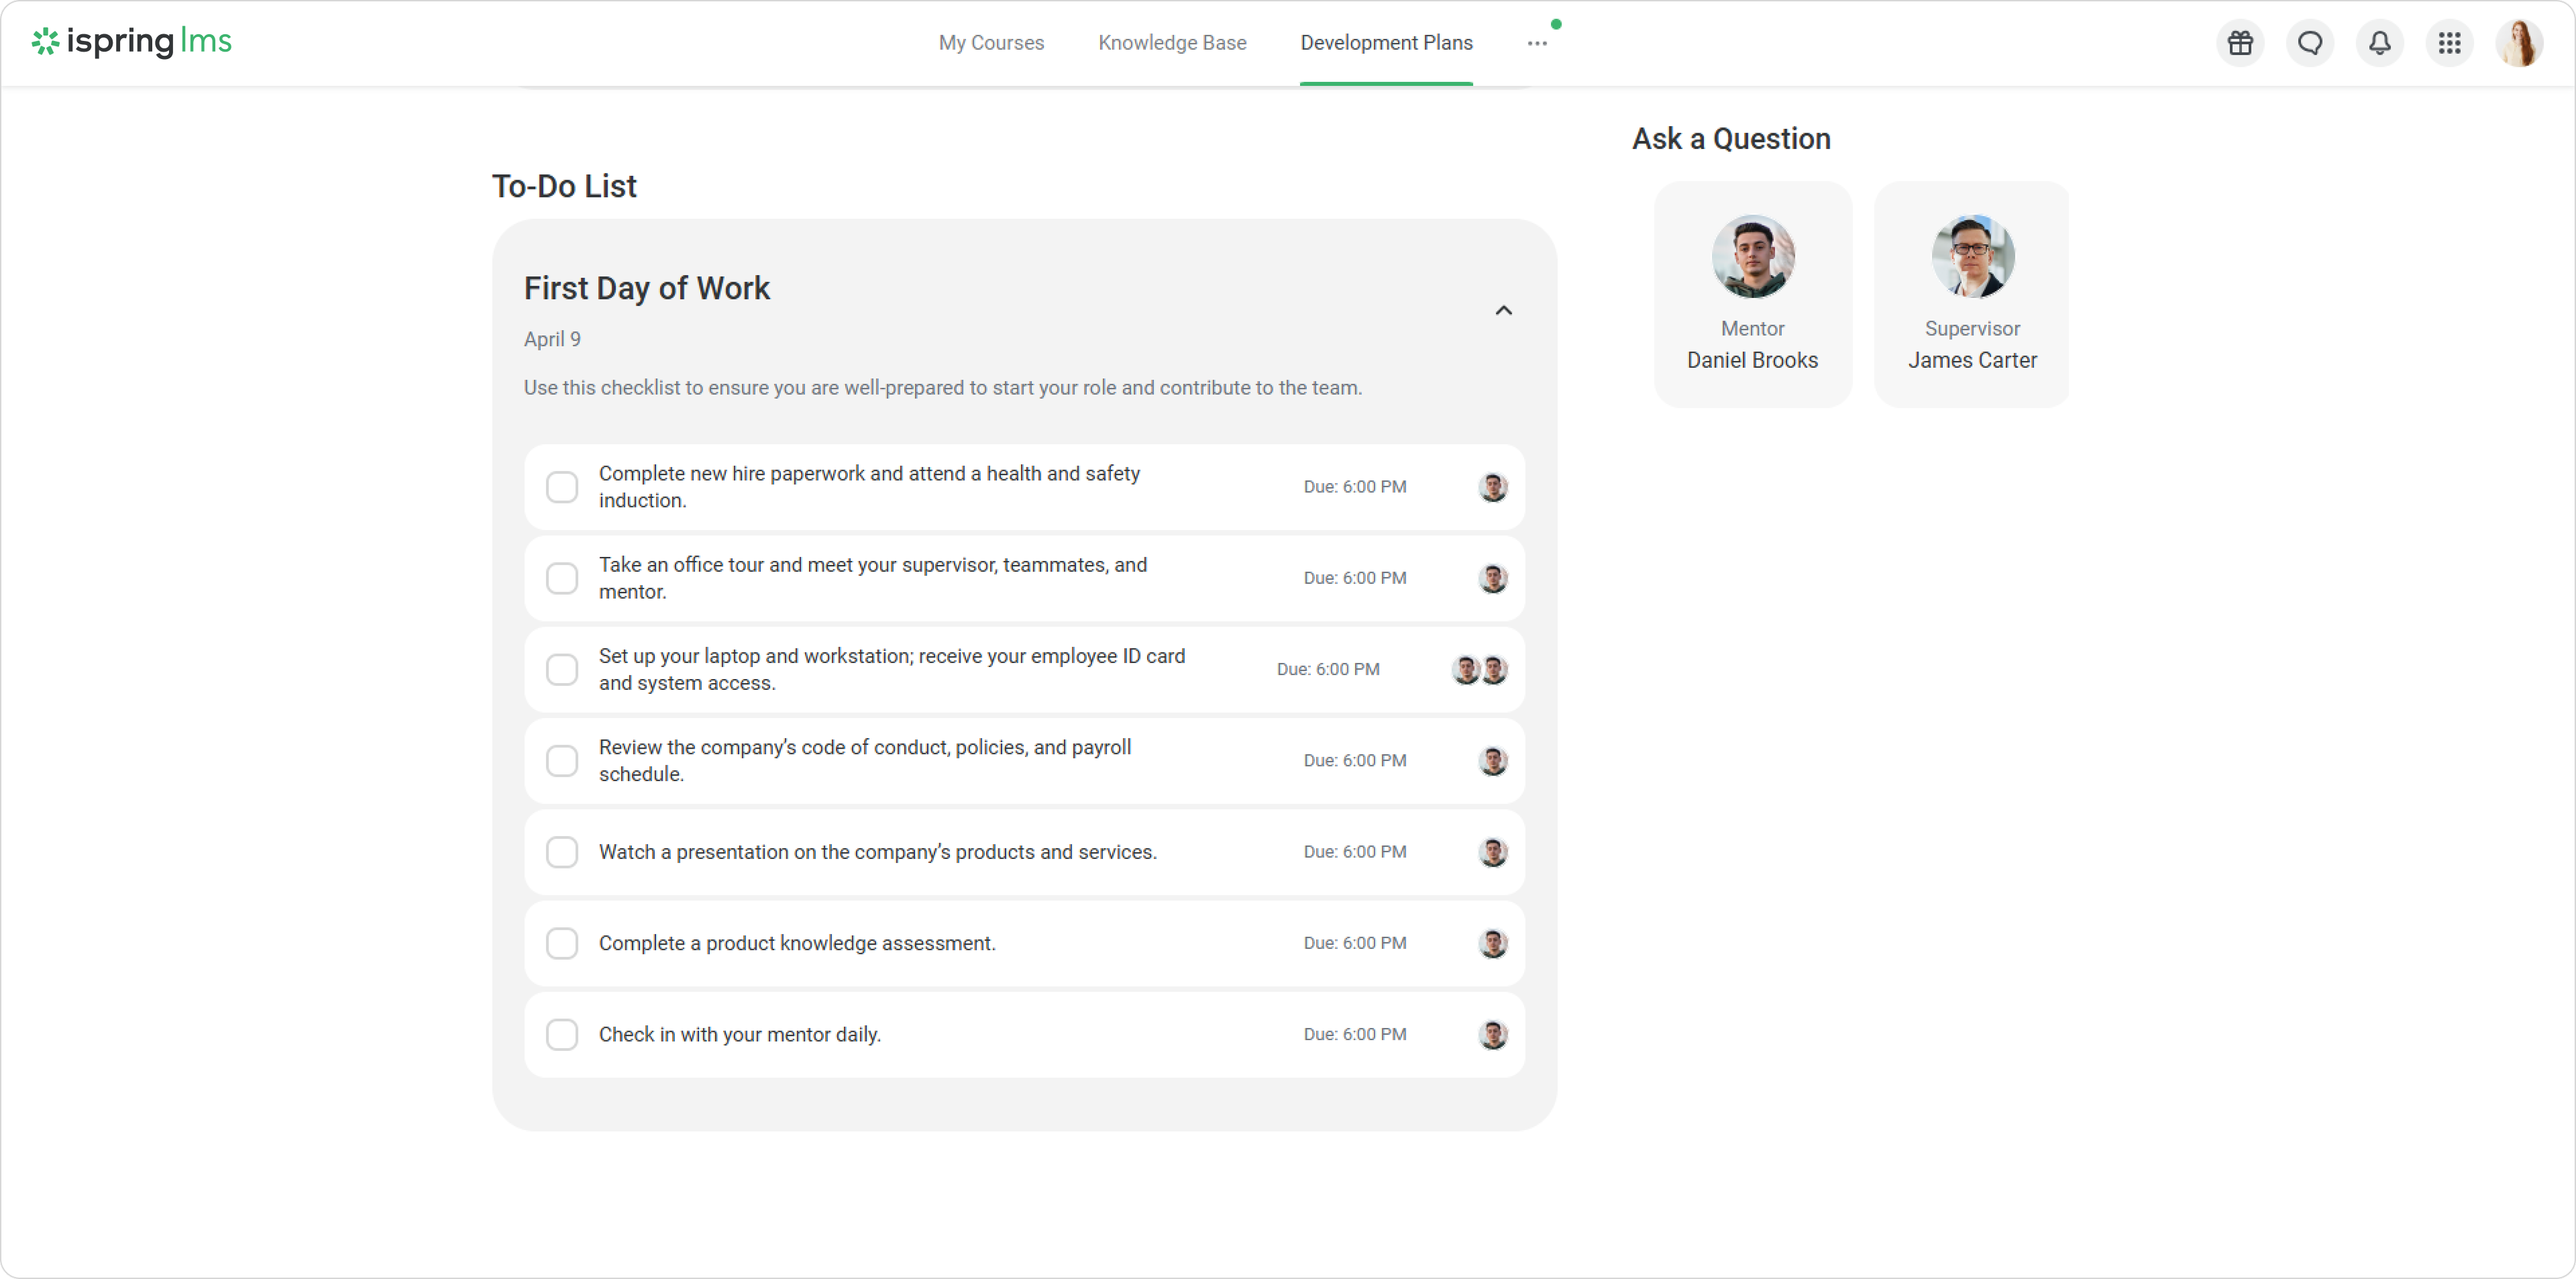Switch to the My Courses tab
Image resolution: width=2576 pixels, height=1279 pixels.
[991, 43]
